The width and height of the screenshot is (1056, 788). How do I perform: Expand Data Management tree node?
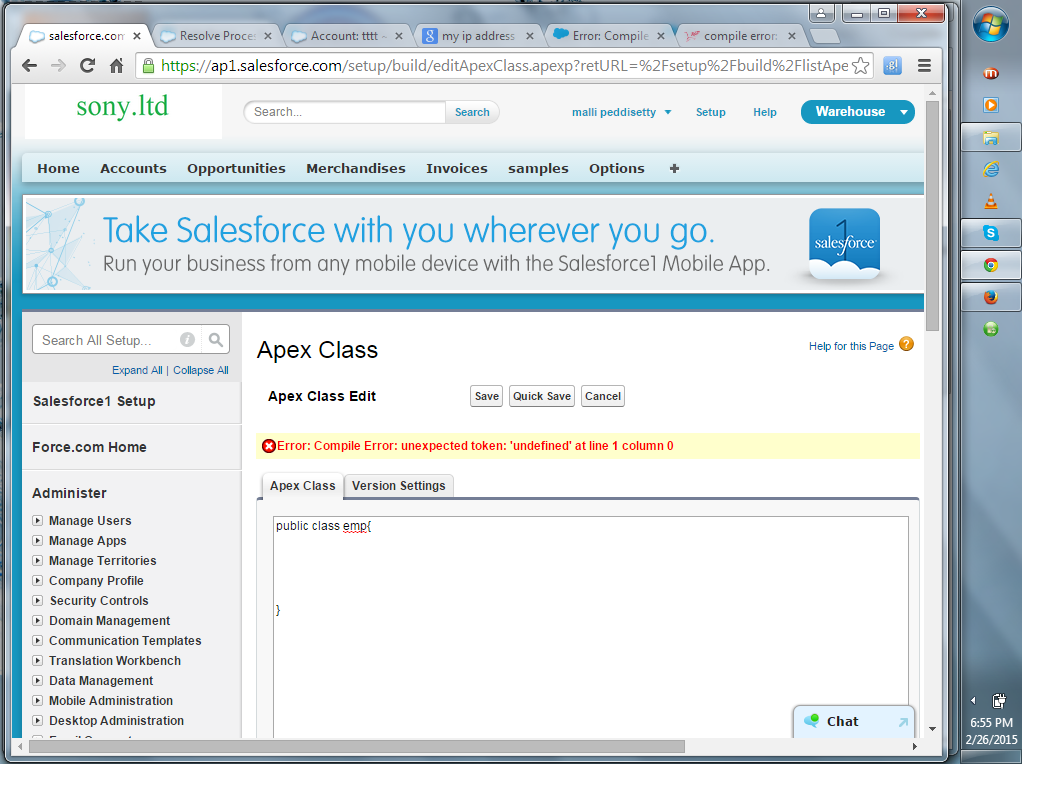(38, 680)
